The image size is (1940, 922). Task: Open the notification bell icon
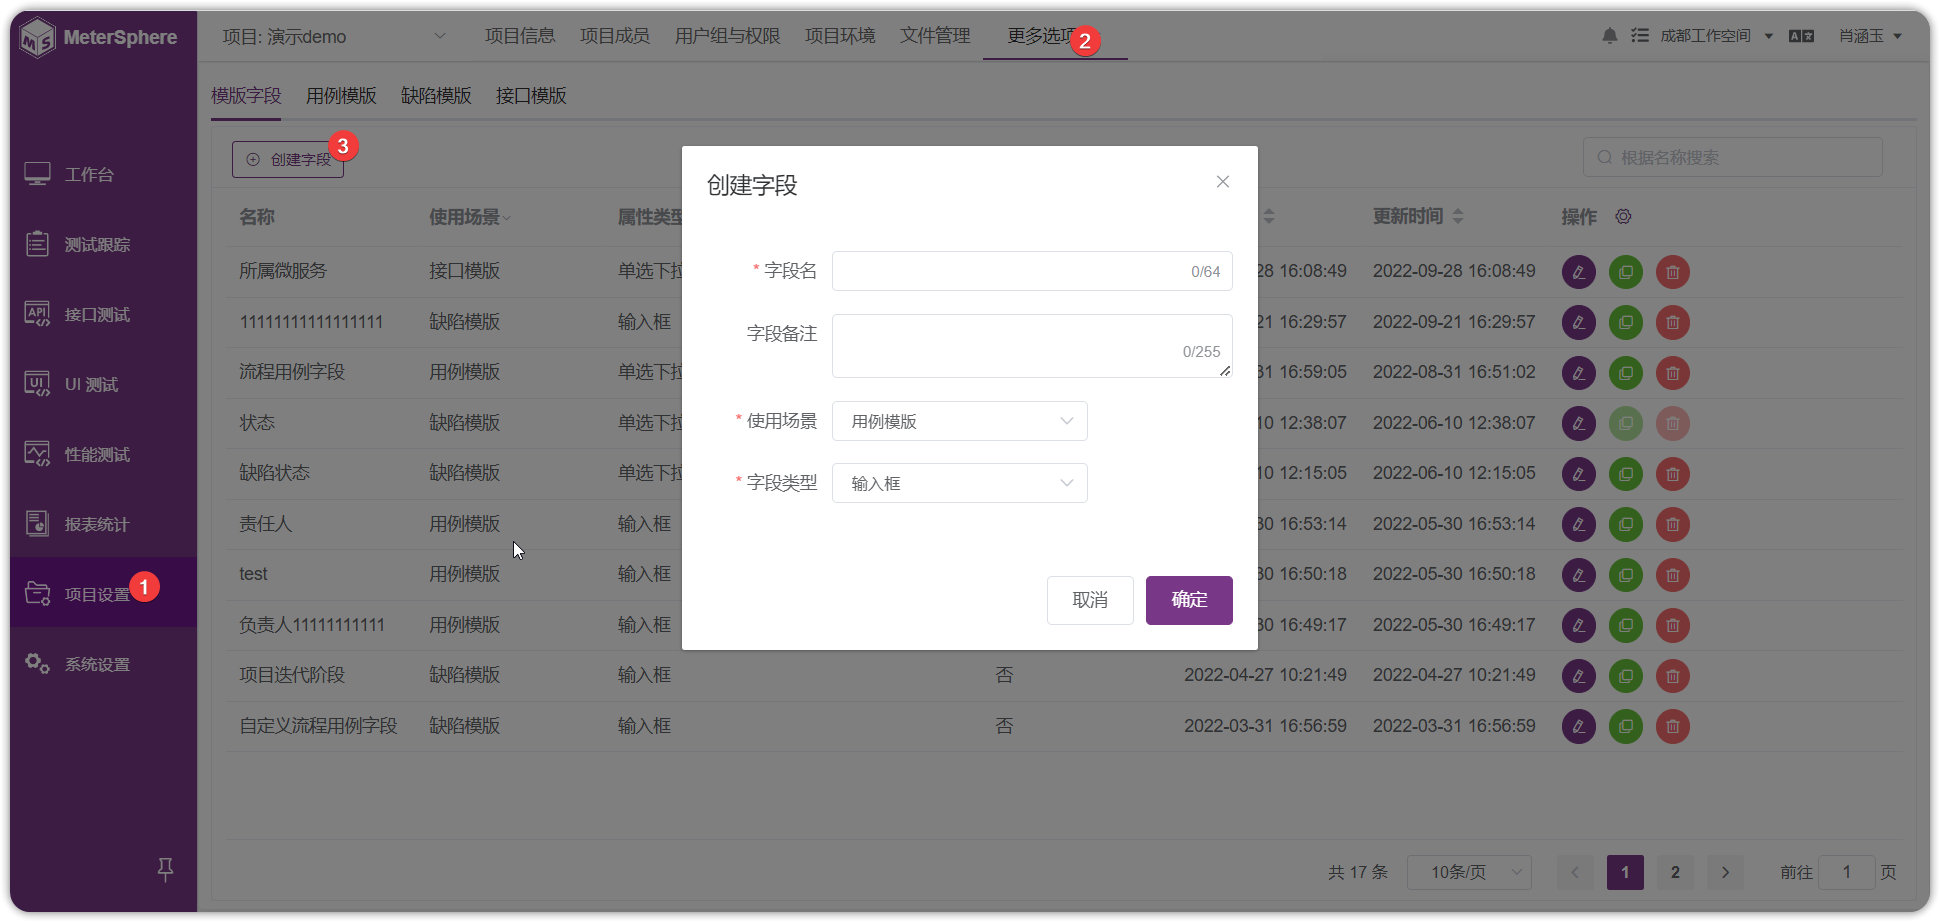pos(1610,36)
